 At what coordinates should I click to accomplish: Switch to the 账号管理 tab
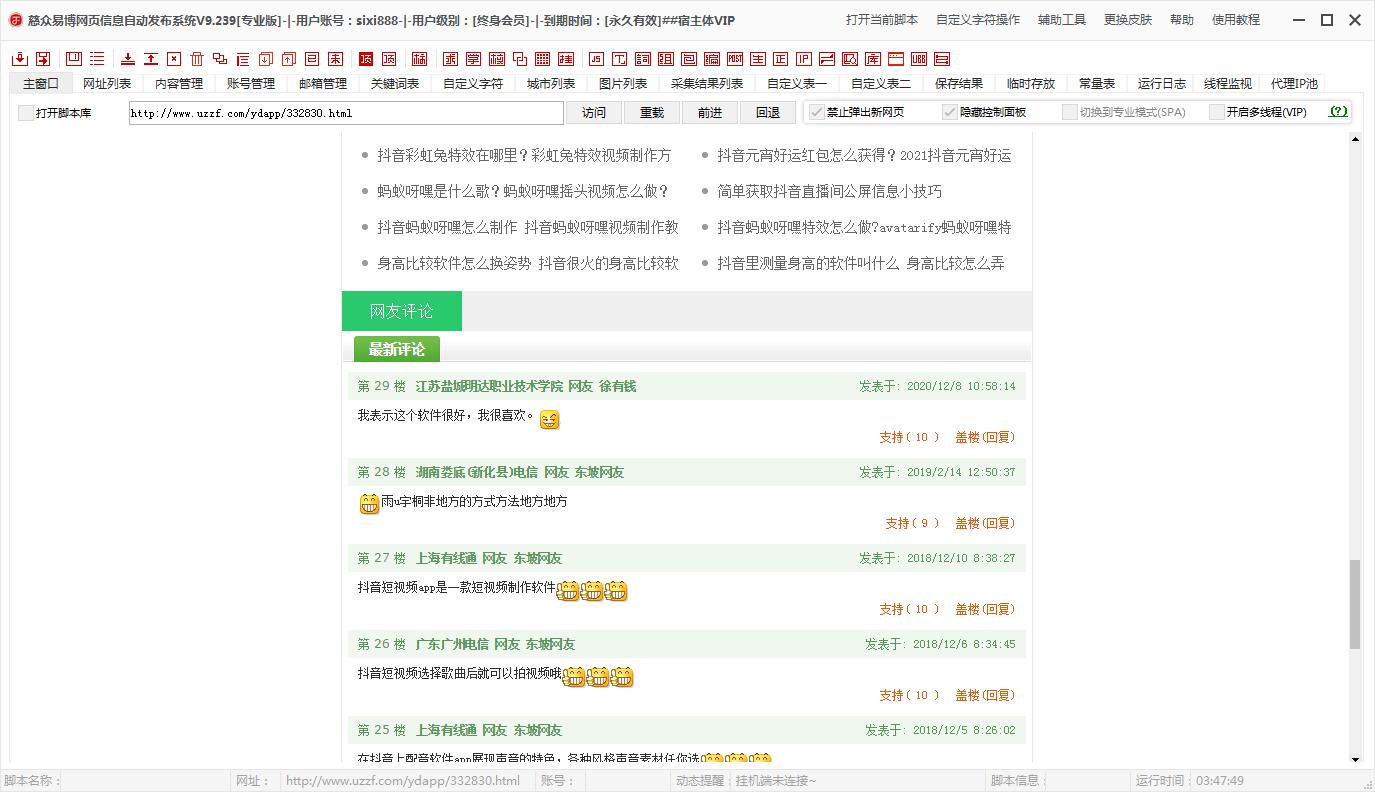251,84
